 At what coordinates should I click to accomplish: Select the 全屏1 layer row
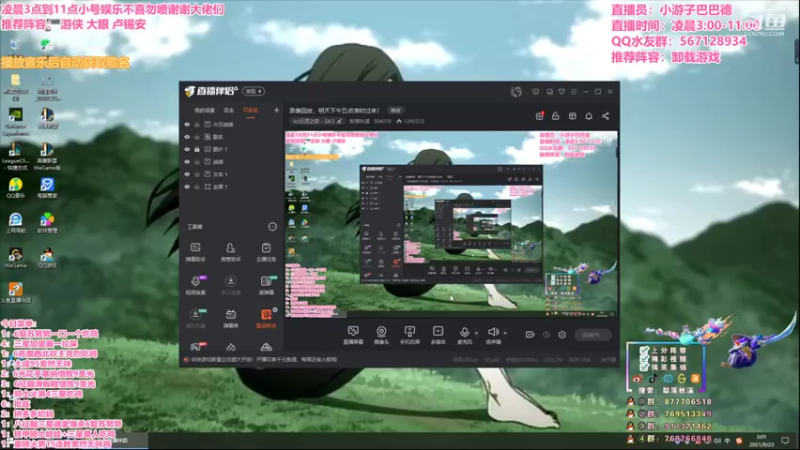232,187
